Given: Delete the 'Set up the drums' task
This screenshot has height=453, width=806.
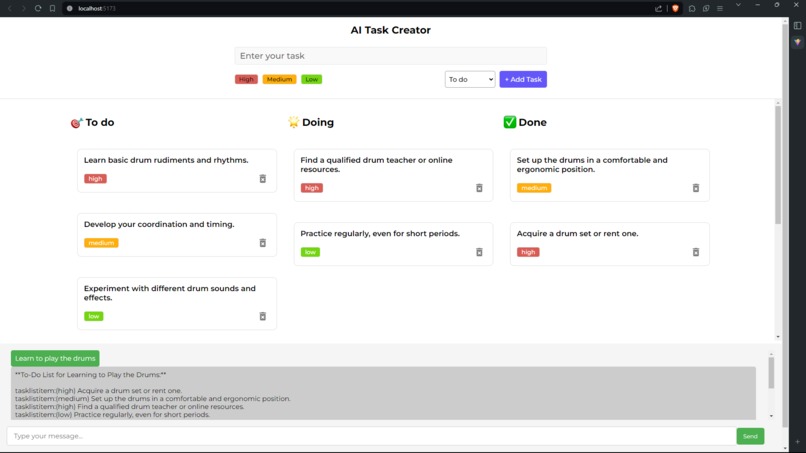Looking at the screenshot, I should (x=695, y=188).
